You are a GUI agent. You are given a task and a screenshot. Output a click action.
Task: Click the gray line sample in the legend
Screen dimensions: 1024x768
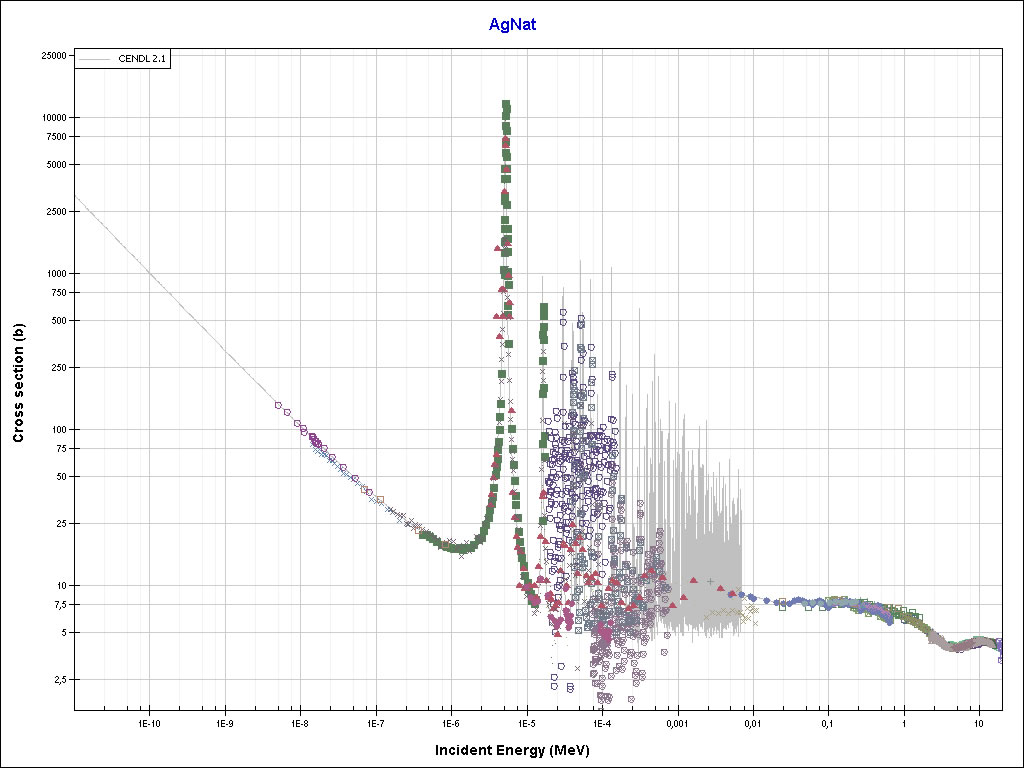(93, 60)
